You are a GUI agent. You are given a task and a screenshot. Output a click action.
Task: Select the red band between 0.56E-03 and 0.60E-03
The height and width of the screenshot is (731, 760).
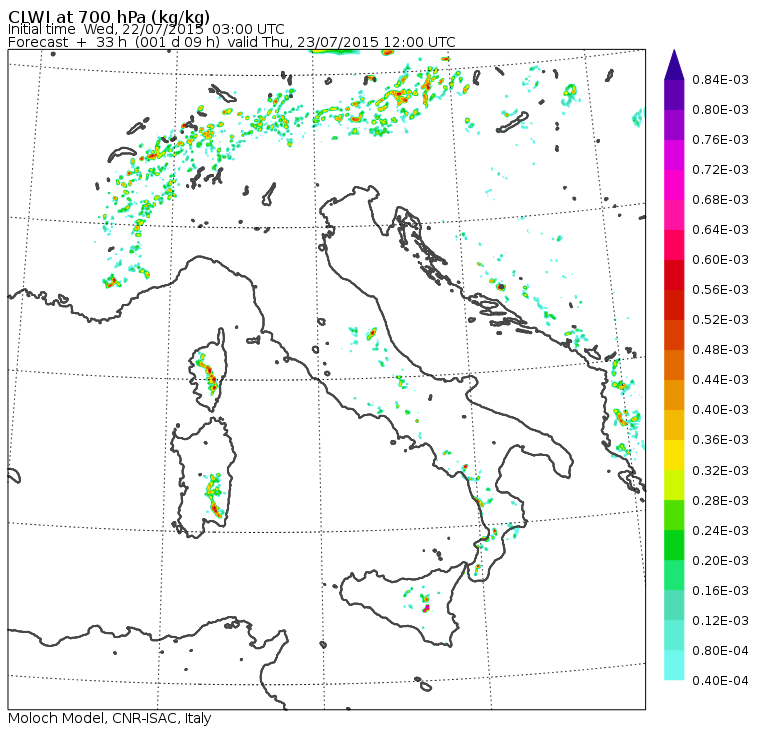pos(674,275)
